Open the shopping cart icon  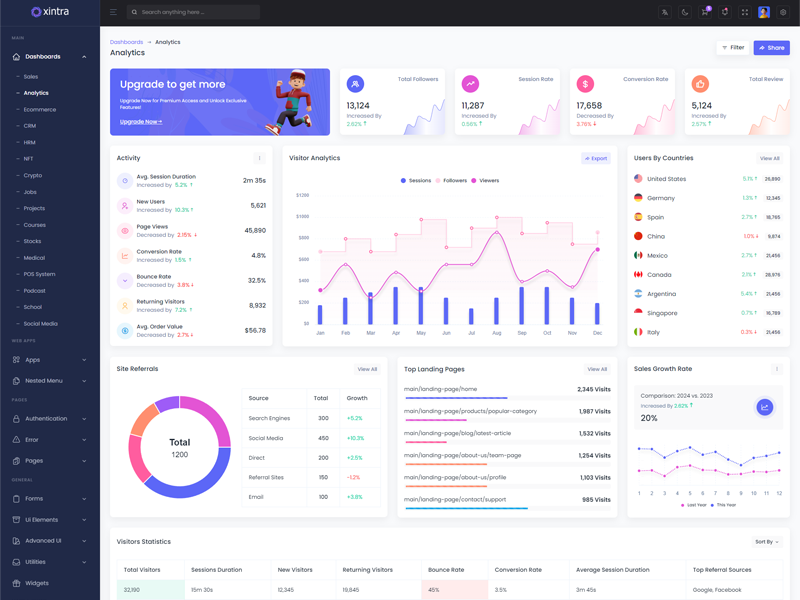point(705,12)
